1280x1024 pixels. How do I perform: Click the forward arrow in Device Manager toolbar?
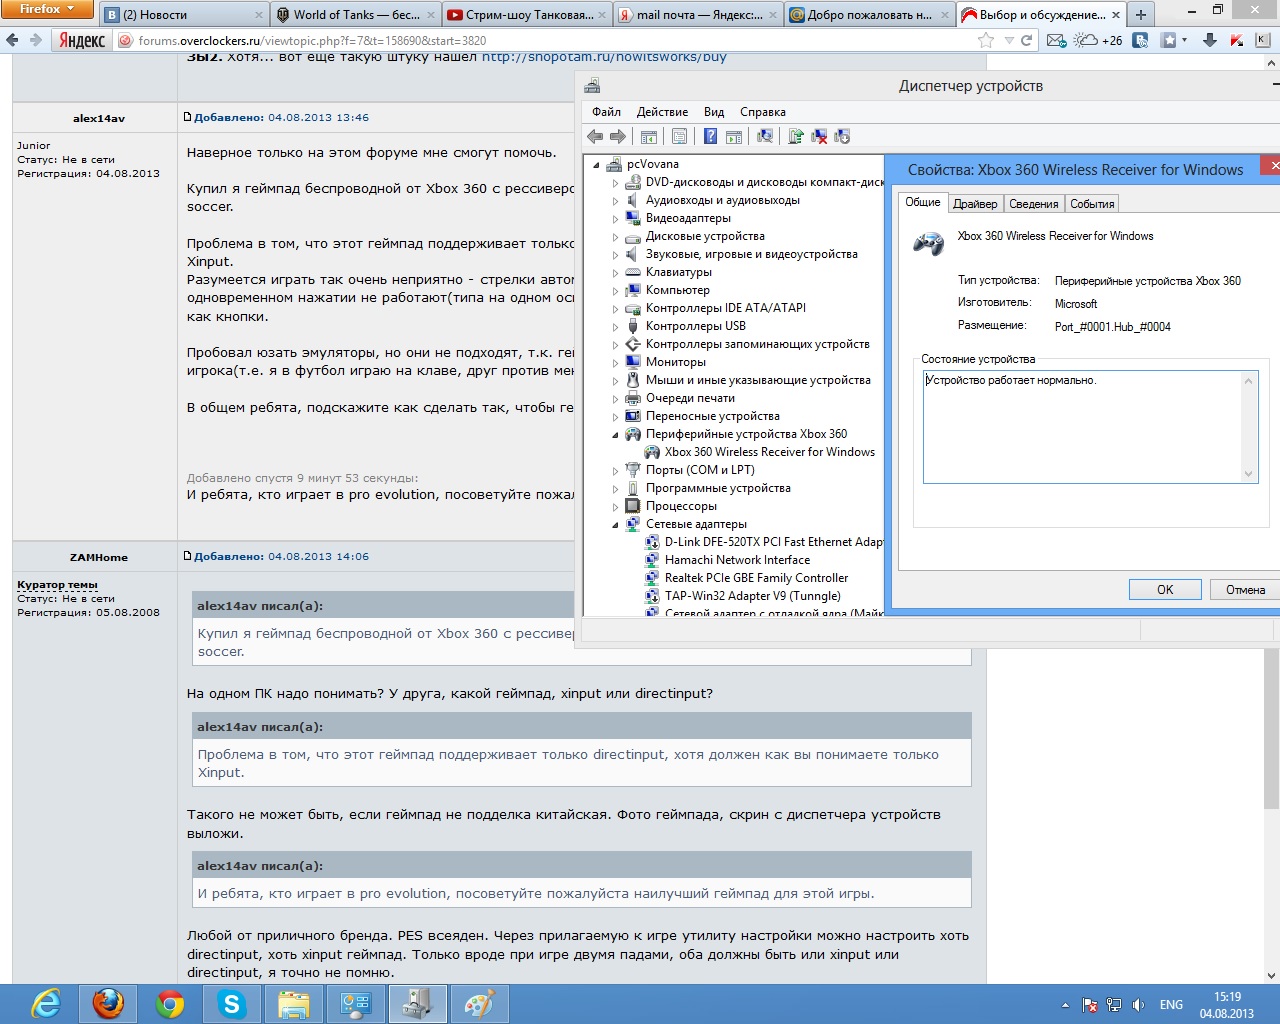pyautogui.click(x=618, y=136)
